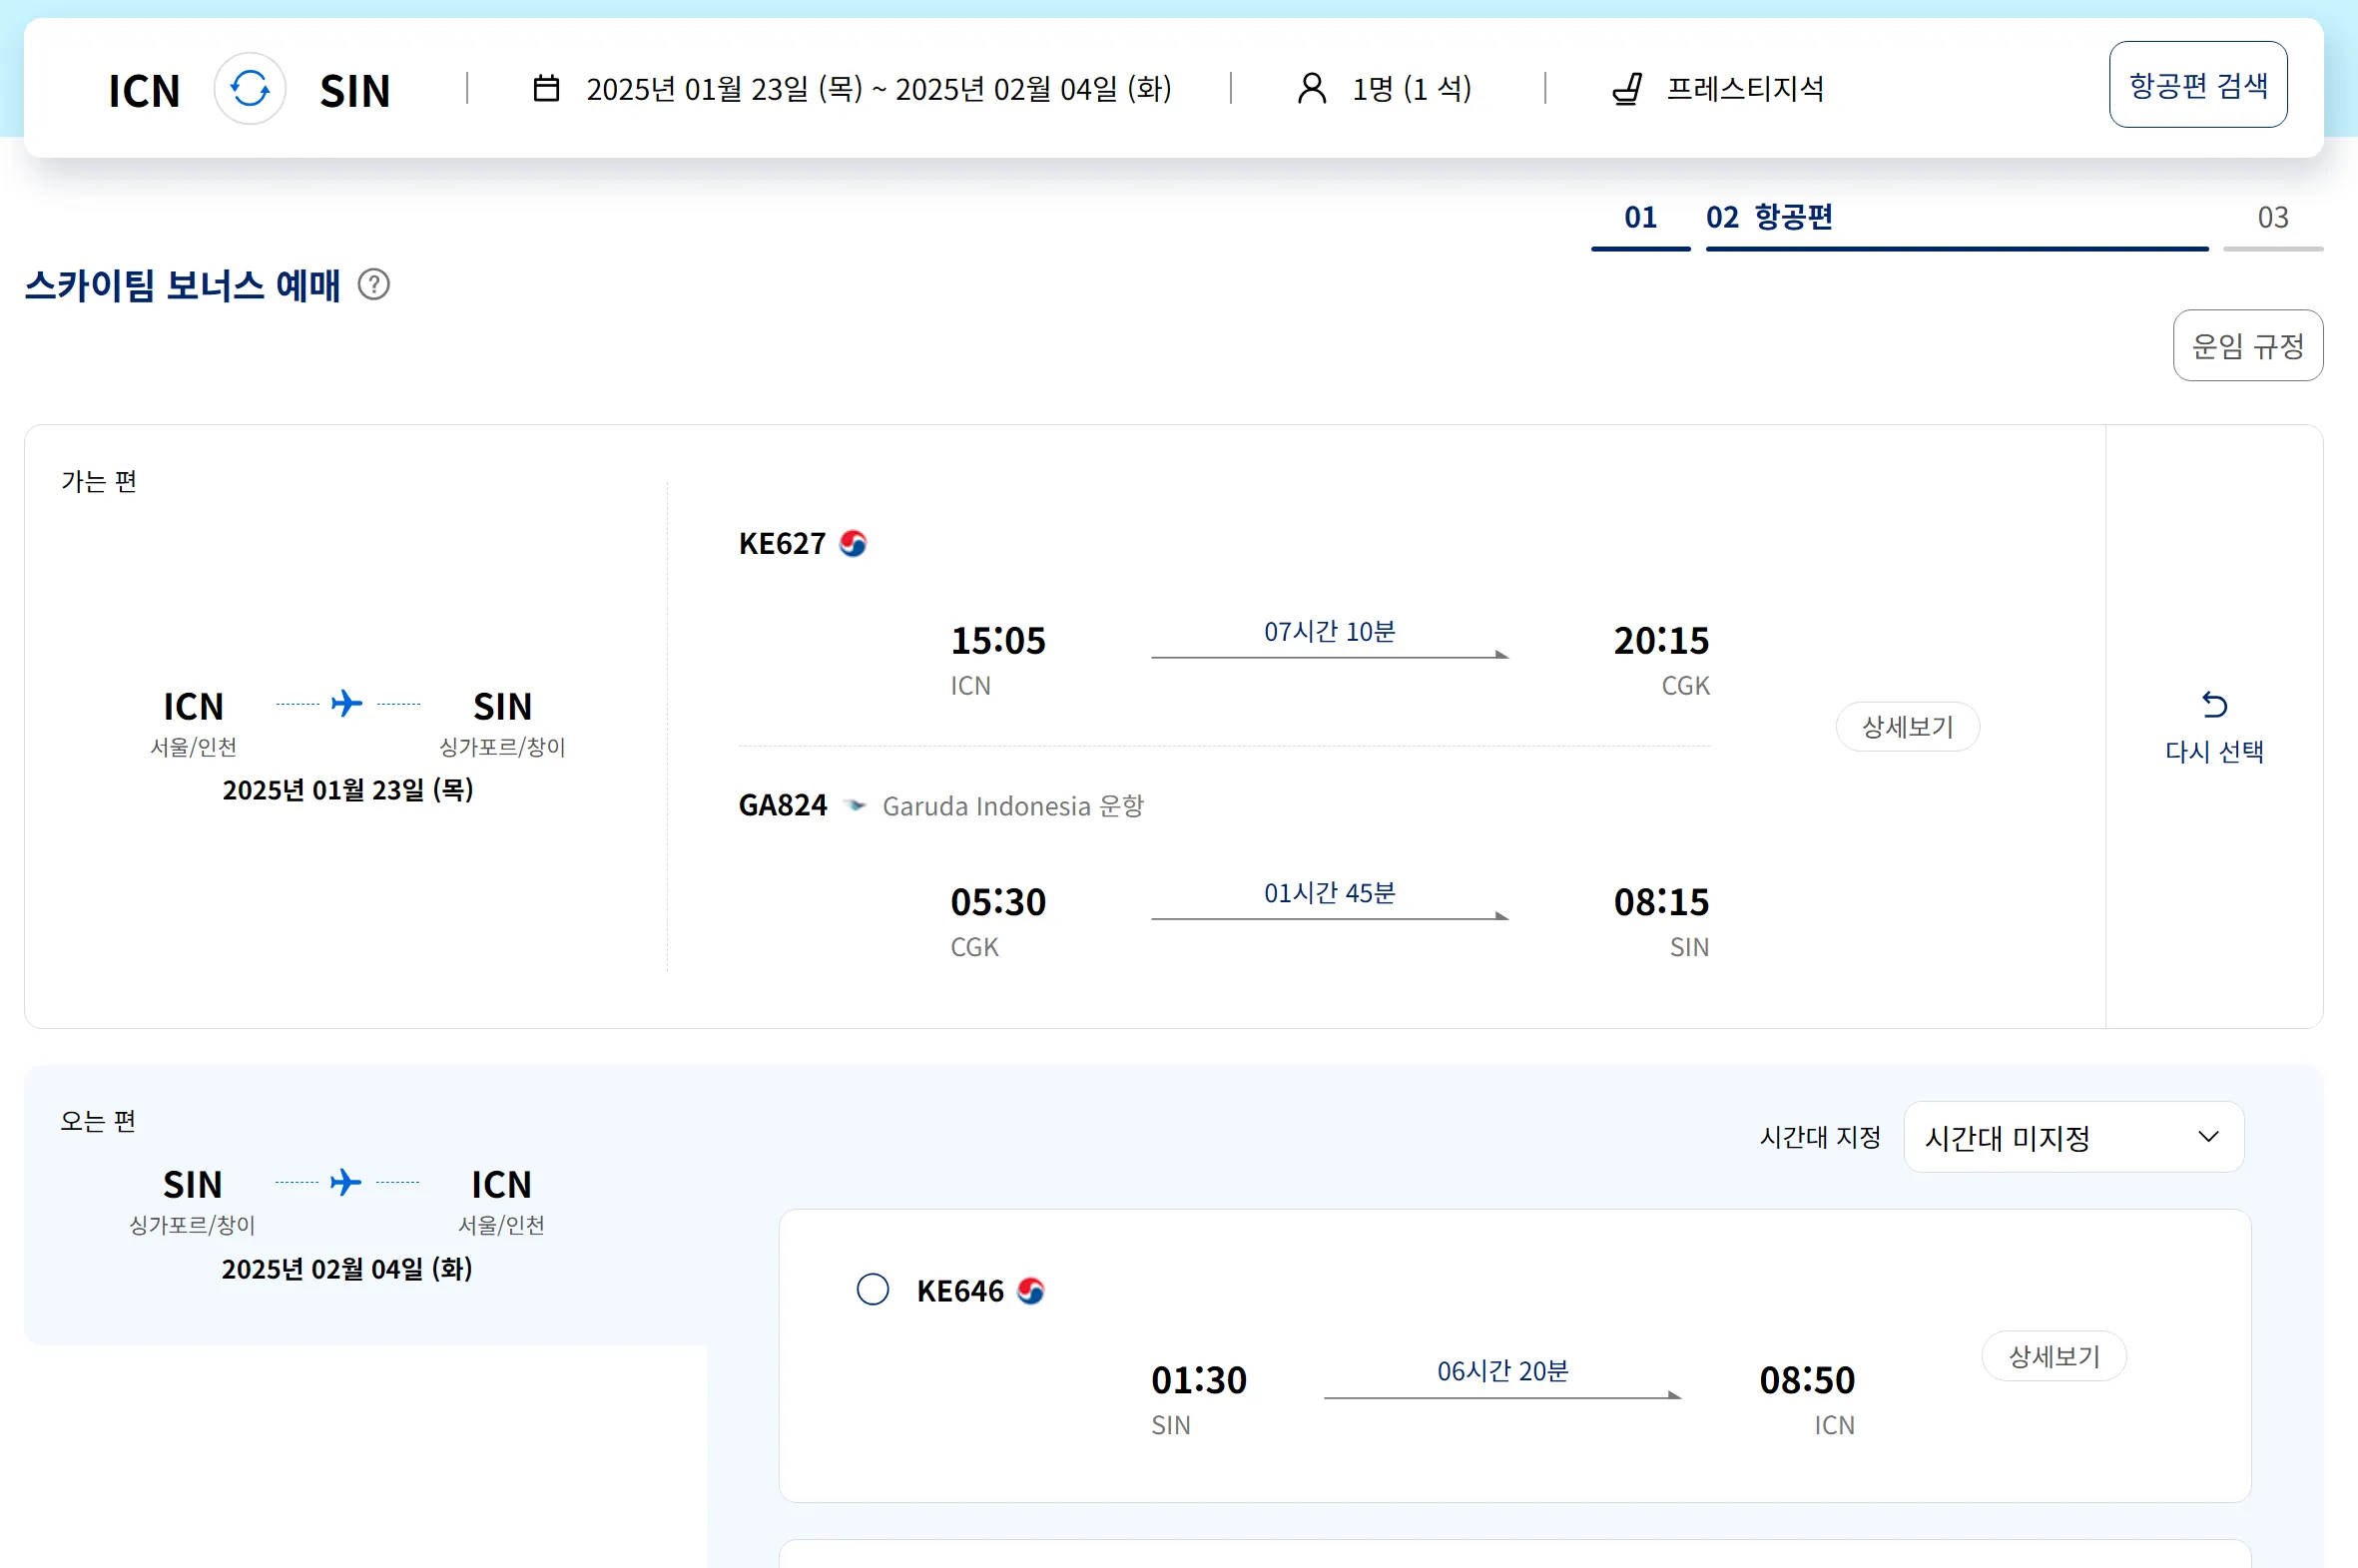Screen dimensions: 2358x1568
Task: Click the Korean Air logo beside KE627
Action: tap(853, 543)
